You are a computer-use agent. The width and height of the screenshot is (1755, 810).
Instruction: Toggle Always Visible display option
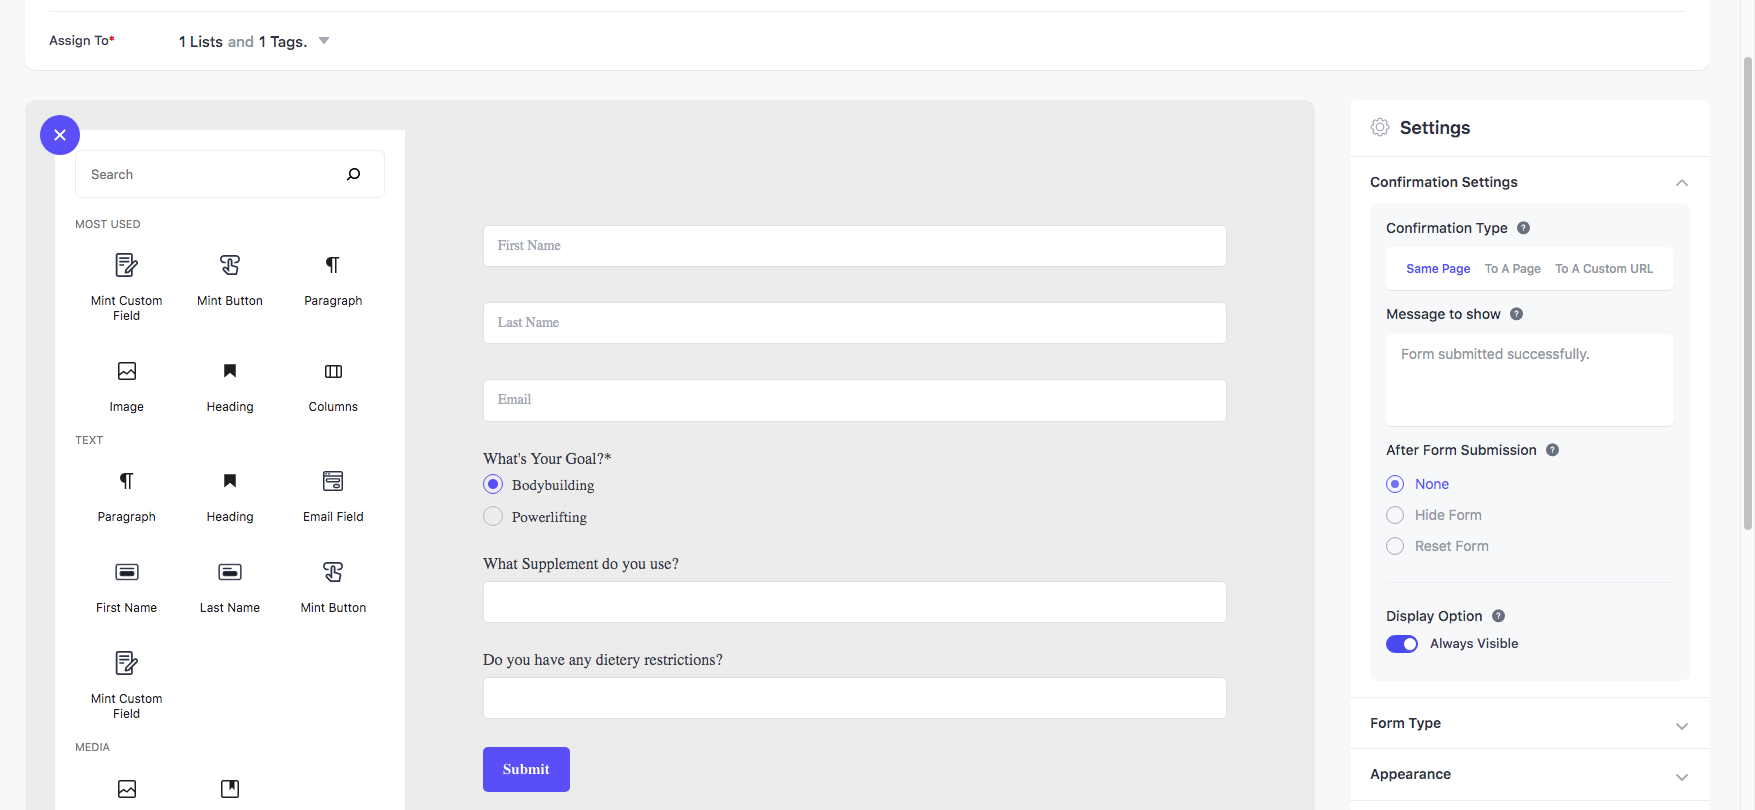tap(1402, 644)
